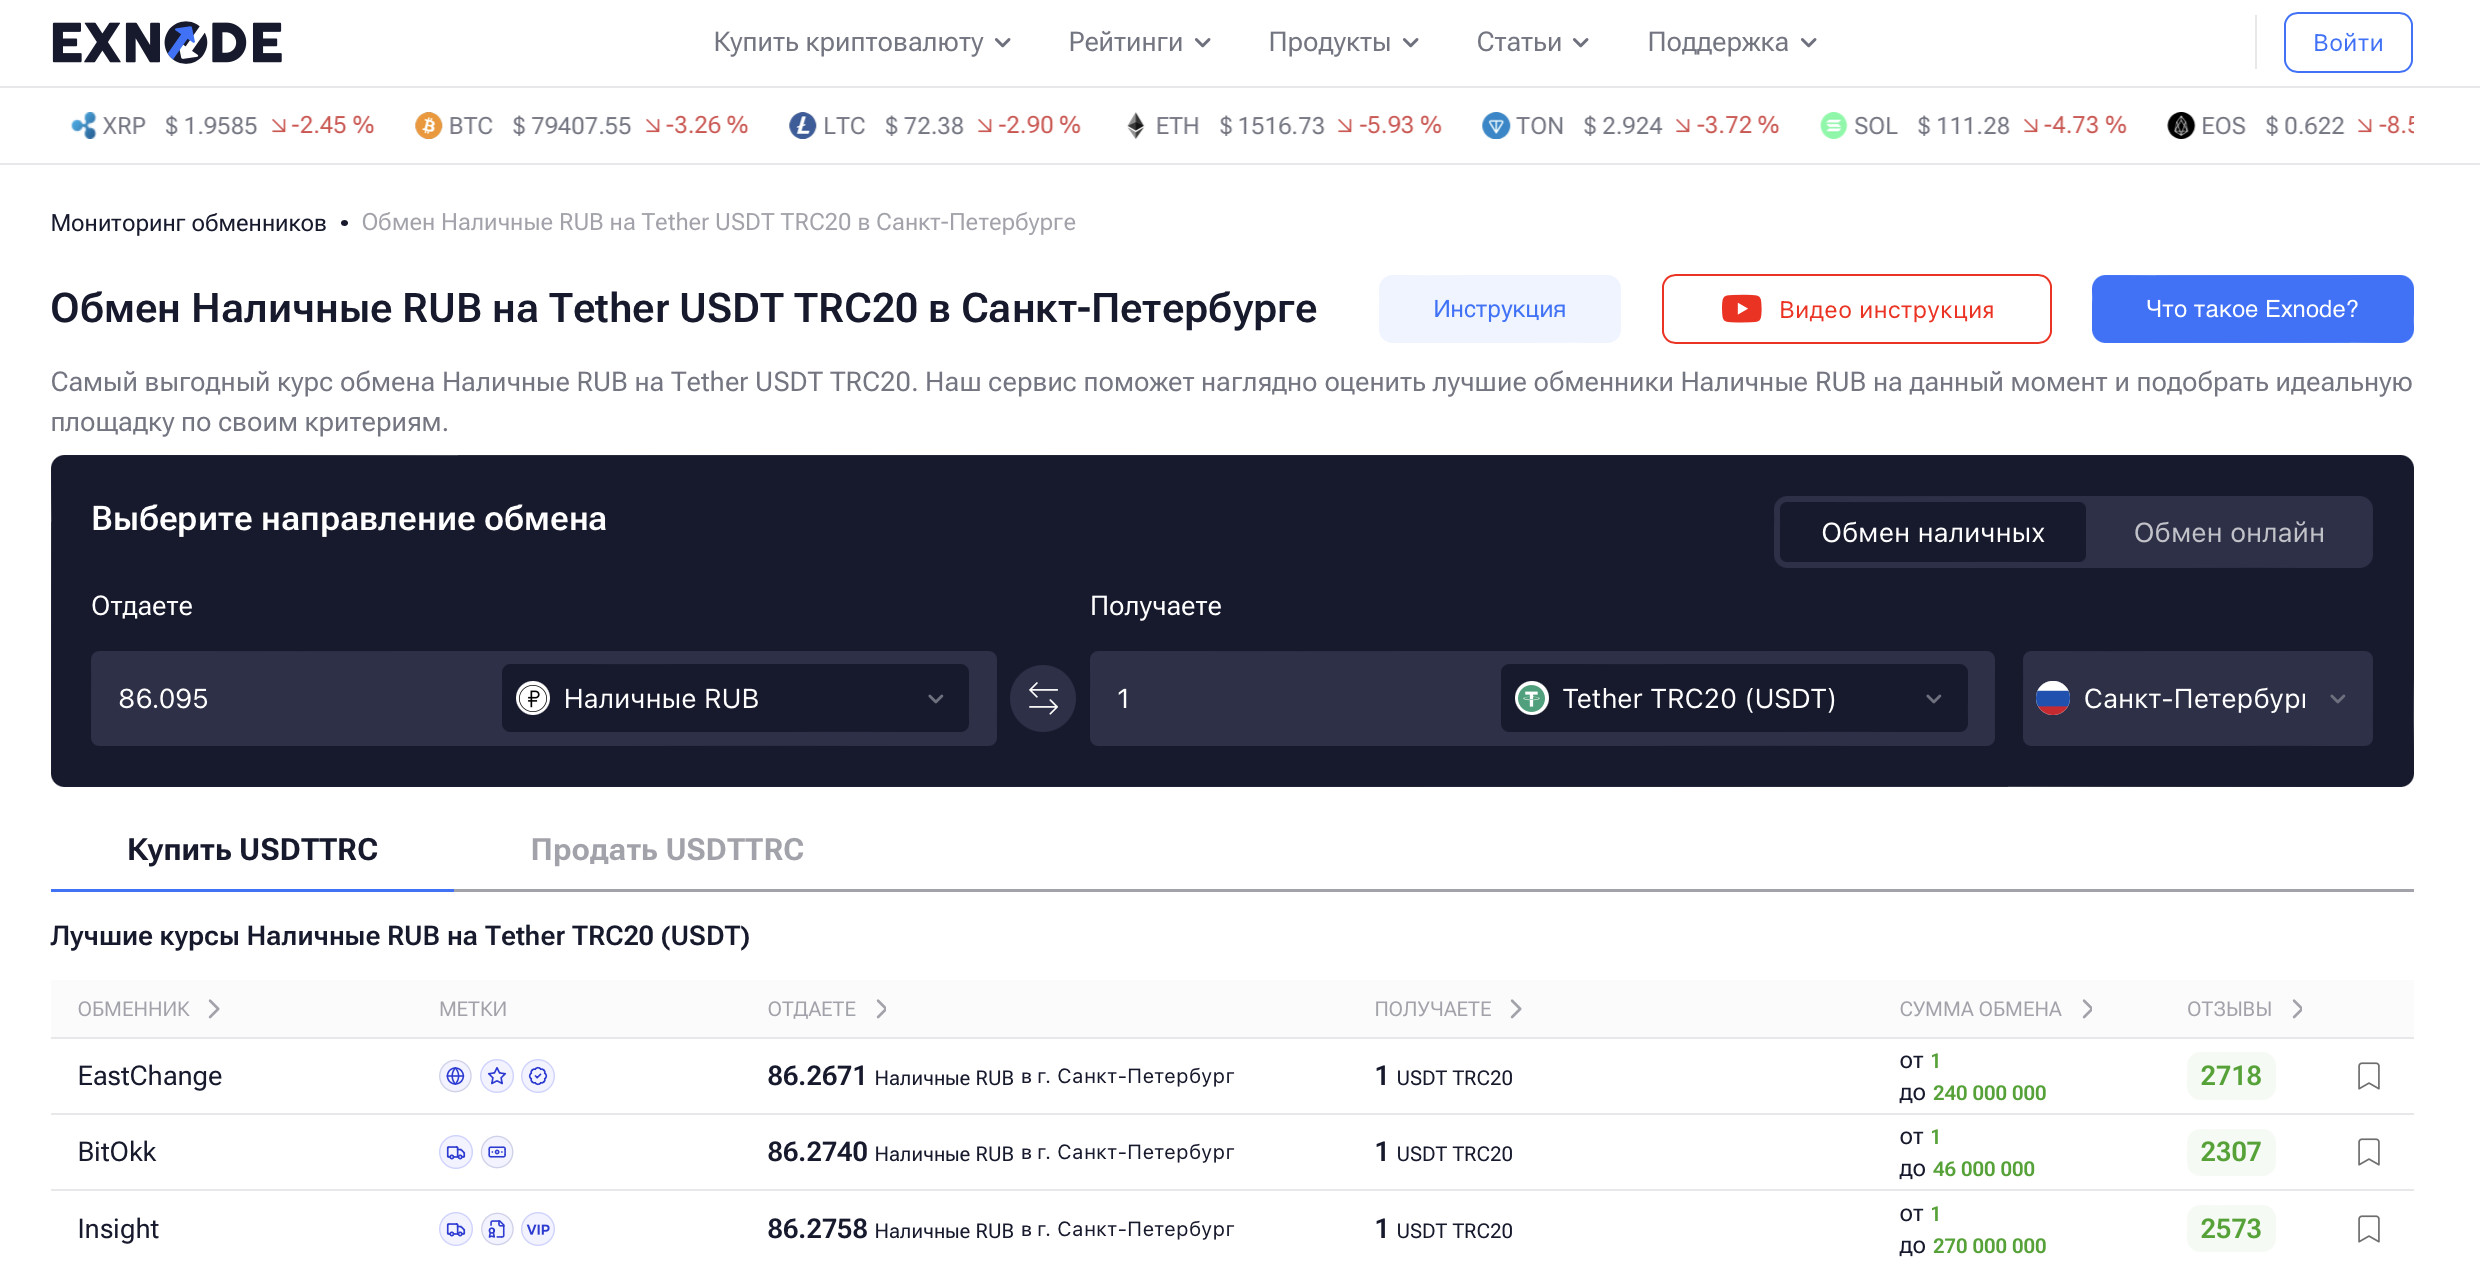Select the Обмен наличных mode
This screenshot has height=1266, width=2480.
pos(1932,533)
